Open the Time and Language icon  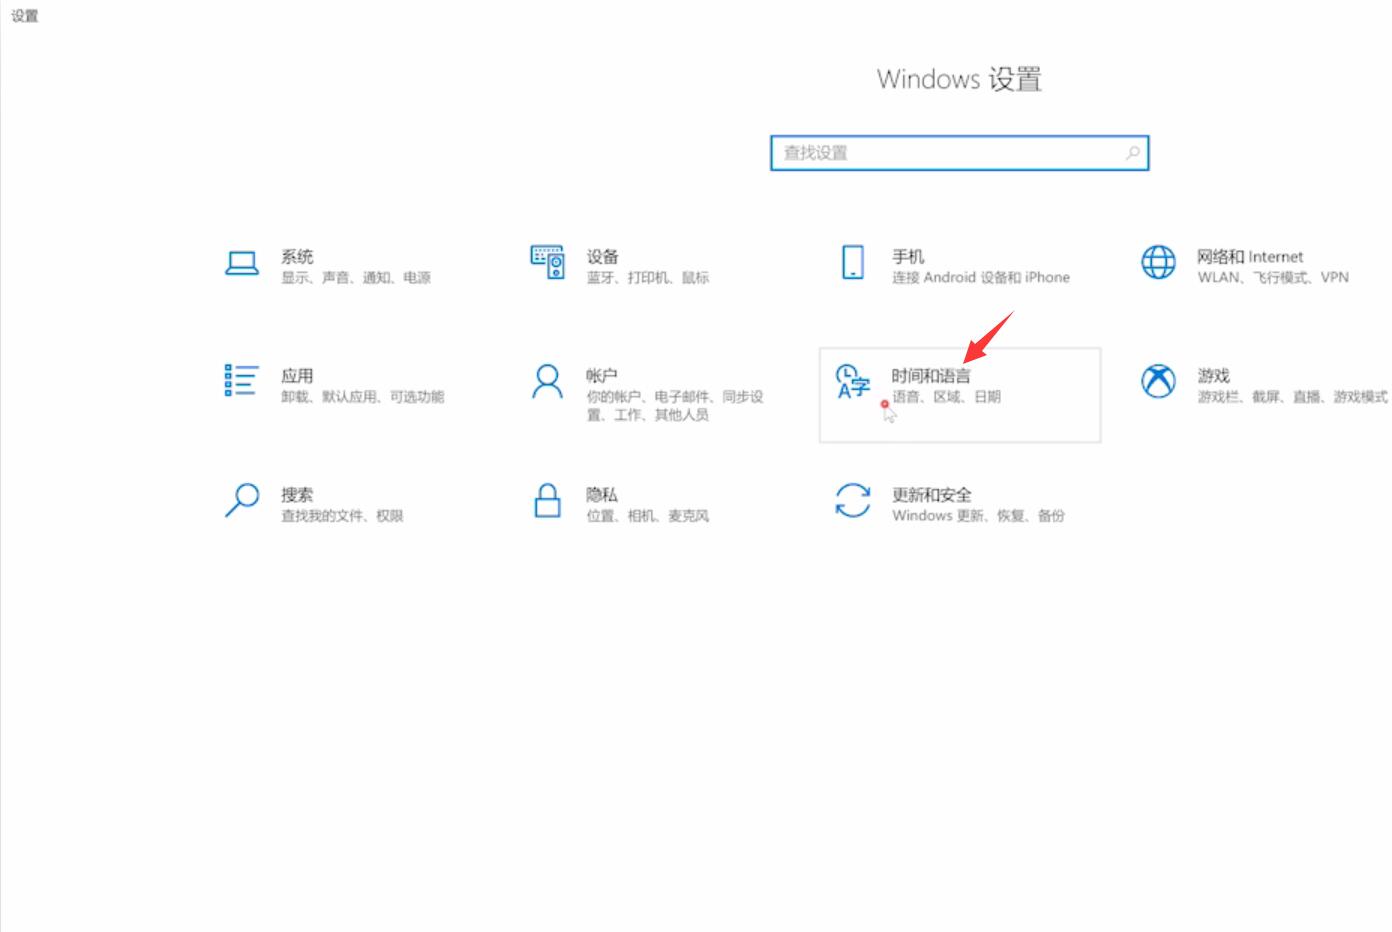[852, 381]
